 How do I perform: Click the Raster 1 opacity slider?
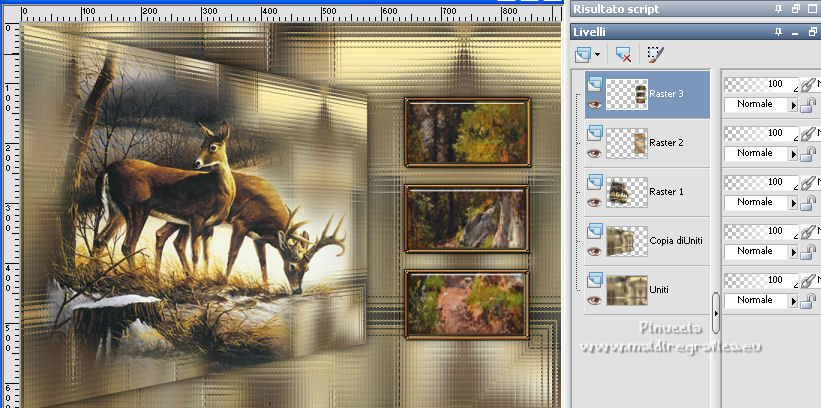point(762,181)
